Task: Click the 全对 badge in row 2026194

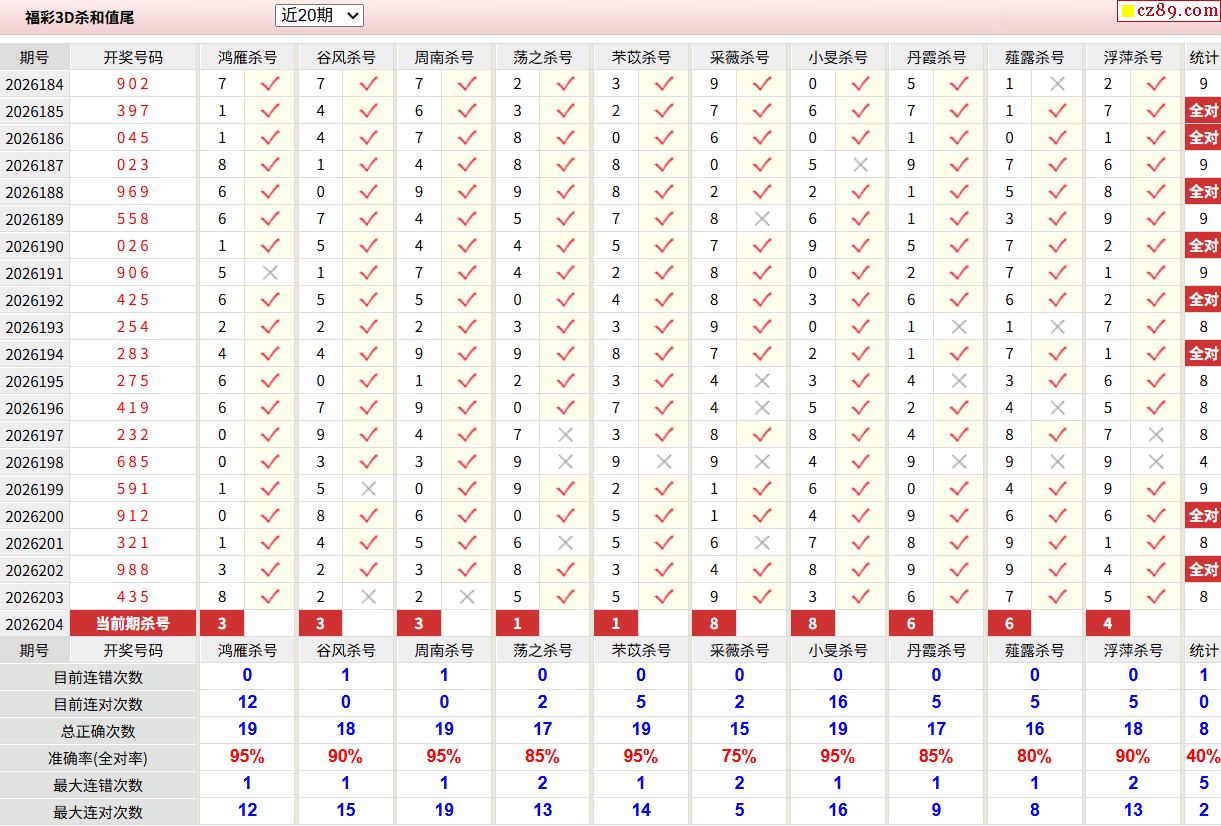Action: coord(1203,354)
